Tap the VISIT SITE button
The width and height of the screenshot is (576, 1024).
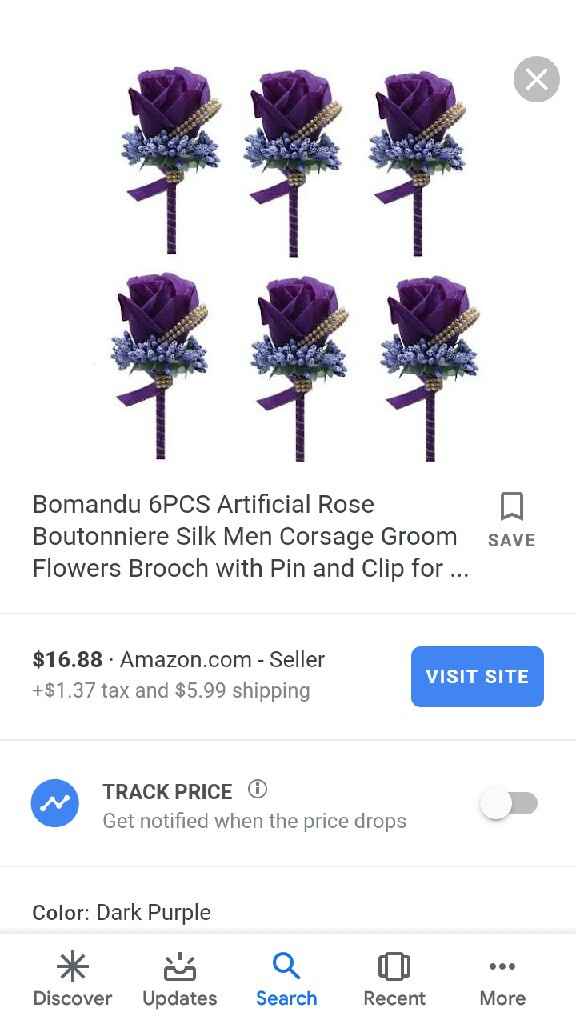pyautogui.click(x=477, y=676)
